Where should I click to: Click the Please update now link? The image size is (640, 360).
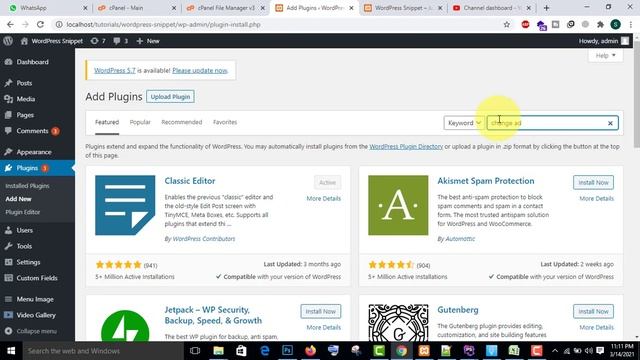click(200, 70)
